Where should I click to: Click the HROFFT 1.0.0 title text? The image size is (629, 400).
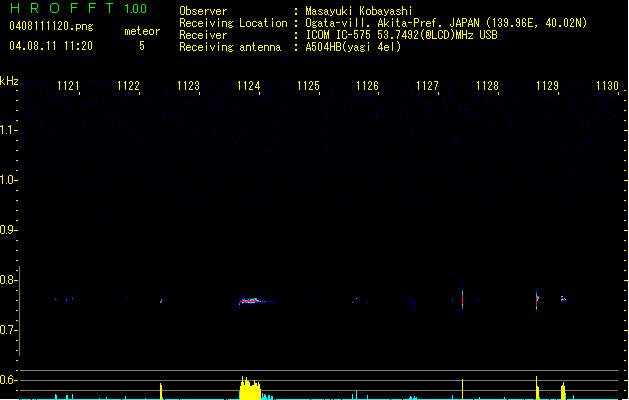point(79,8)
